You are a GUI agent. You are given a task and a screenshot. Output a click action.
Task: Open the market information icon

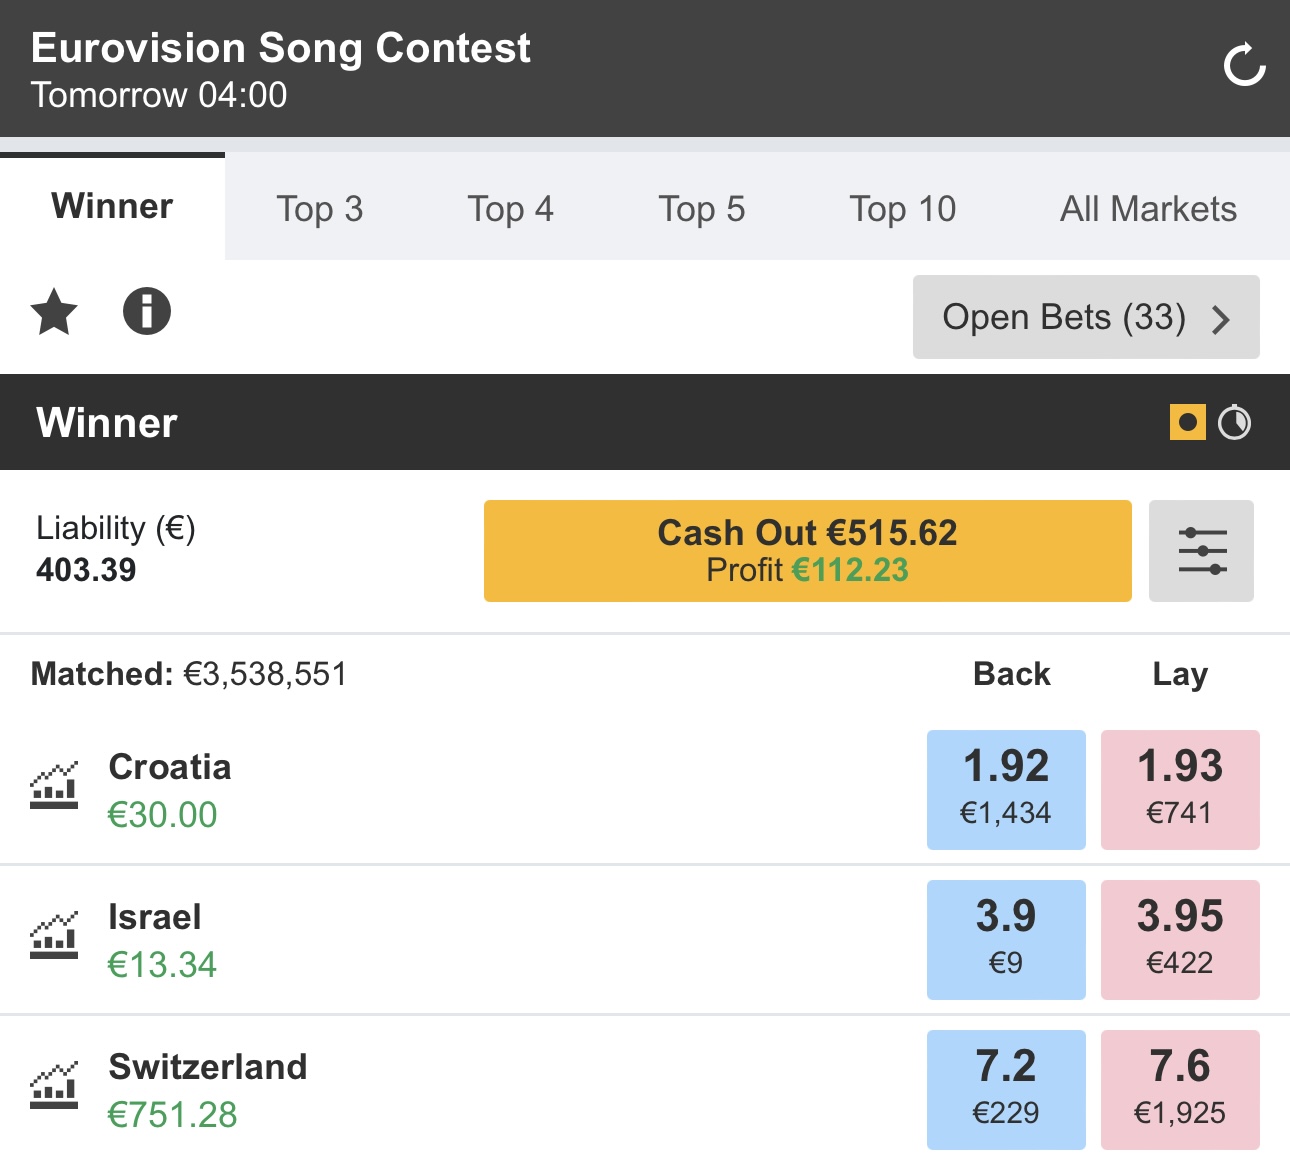[147, 311]
